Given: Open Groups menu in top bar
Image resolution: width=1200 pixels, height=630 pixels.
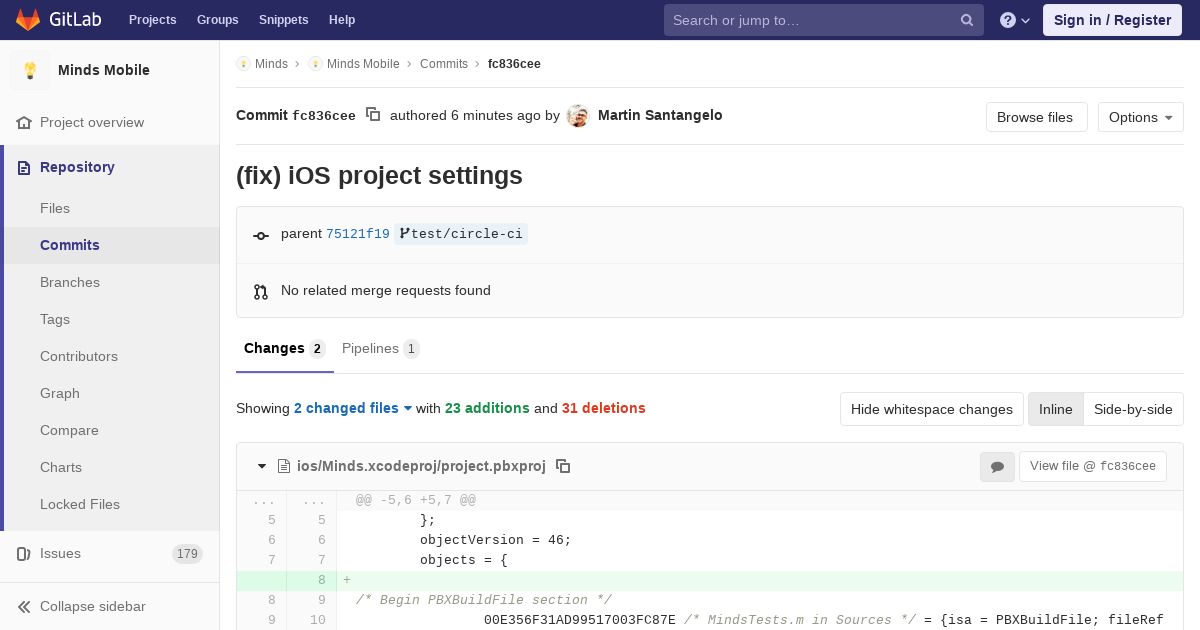Looking at the screenshot, I should [x=218, y=20].
